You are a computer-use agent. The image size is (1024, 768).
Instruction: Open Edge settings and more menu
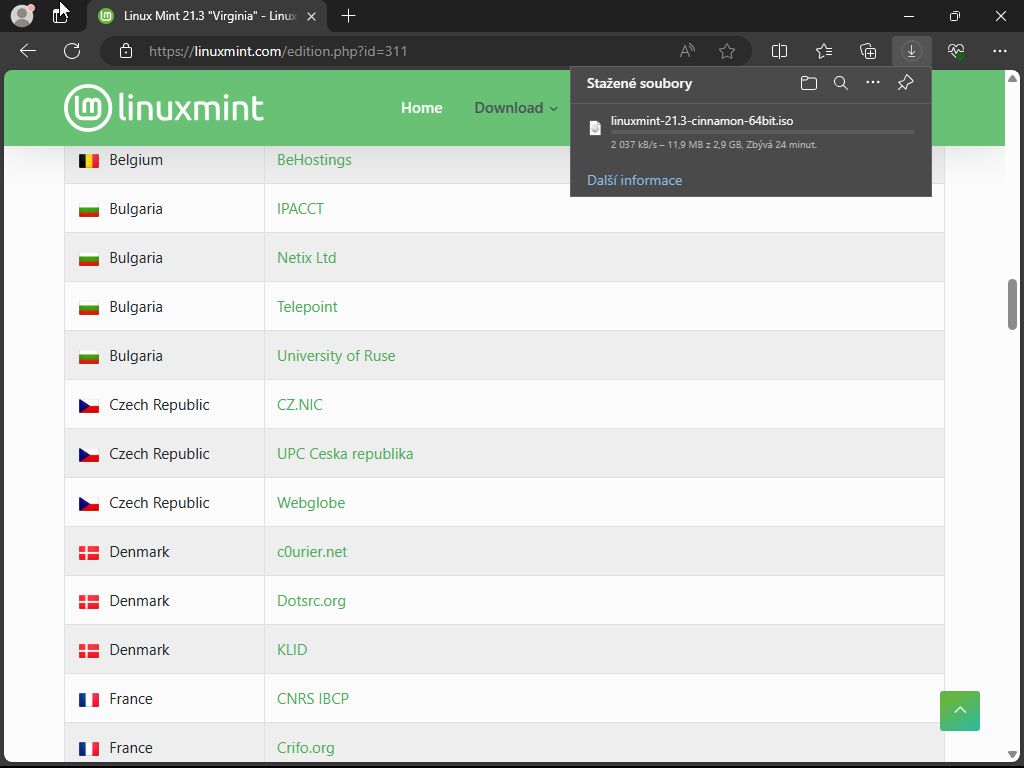point(1000,51)
